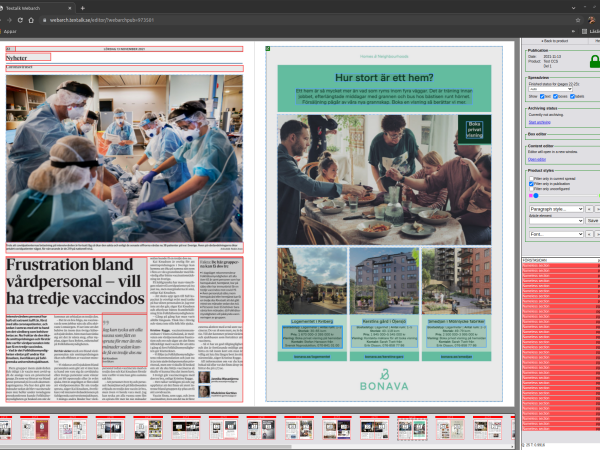Reload the Textalk Webarch page
Viewport: 600px width, 450px height.
pos(20,20)
